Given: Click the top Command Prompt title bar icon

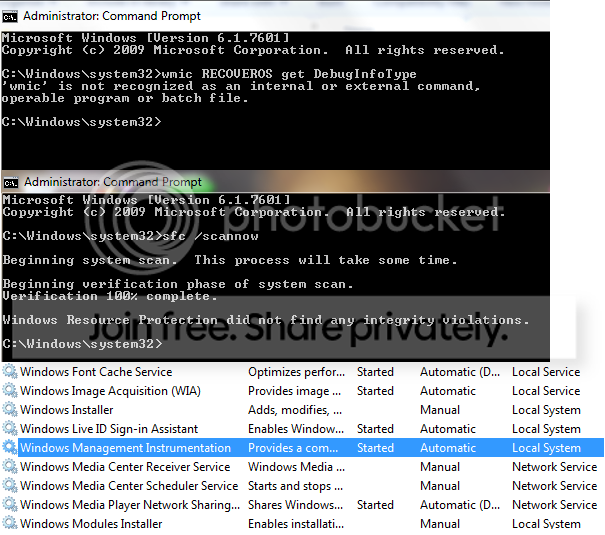Looking at the screenshot, I should pyautogui.click(x=10, y=17).
